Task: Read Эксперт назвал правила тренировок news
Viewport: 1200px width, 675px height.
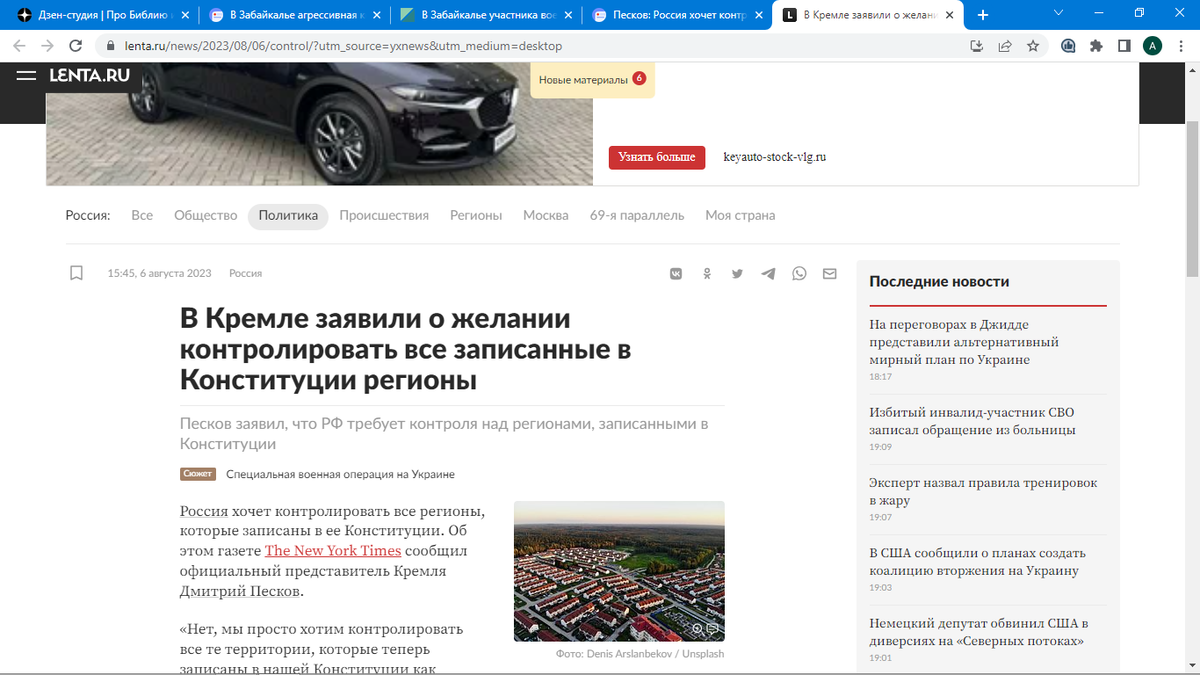Action: [x=983, y=491]
